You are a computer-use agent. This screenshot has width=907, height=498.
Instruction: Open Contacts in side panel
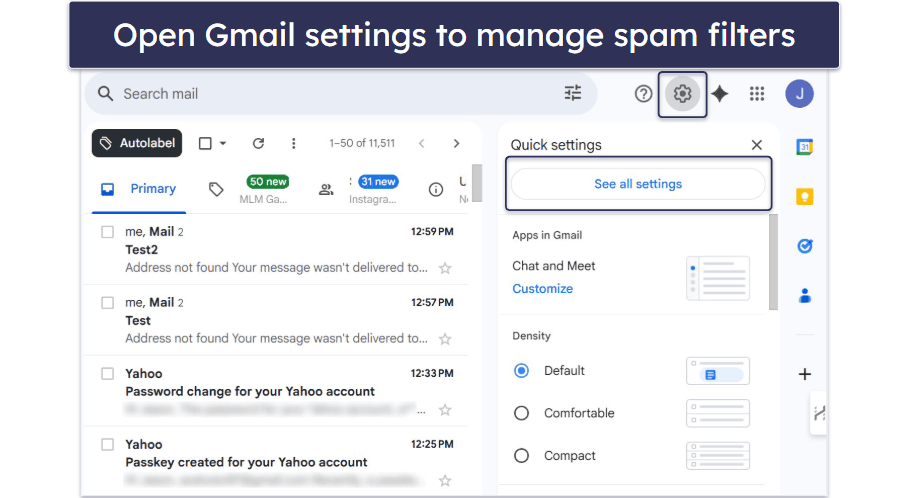coord(805,296)
